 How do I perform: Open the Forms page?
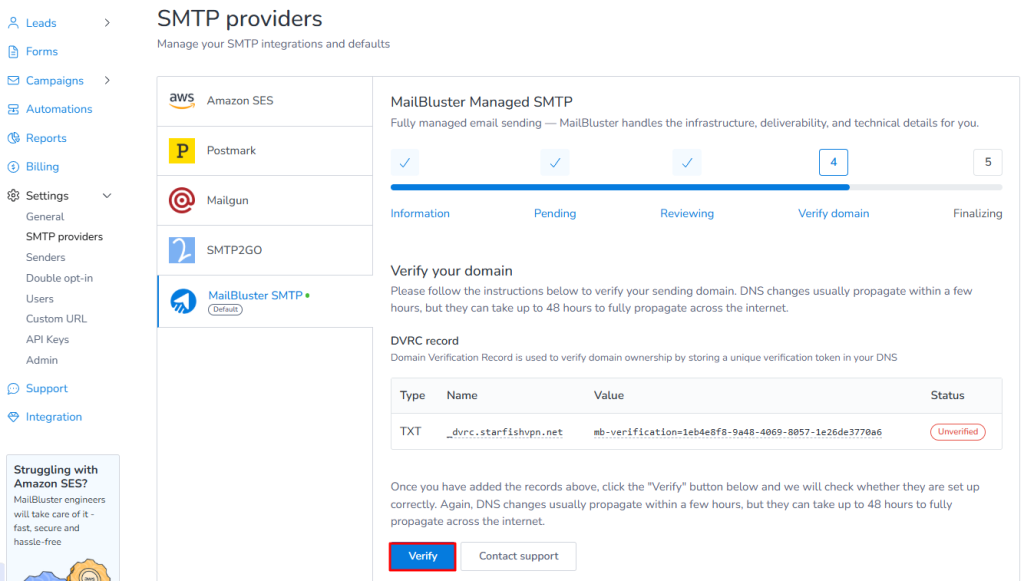click(42, 52)
